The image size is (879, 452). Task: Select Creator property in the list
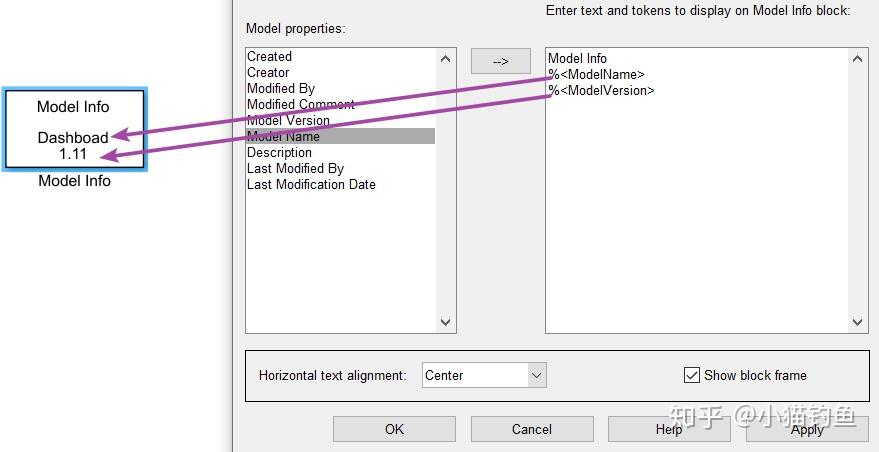(268, 73)
